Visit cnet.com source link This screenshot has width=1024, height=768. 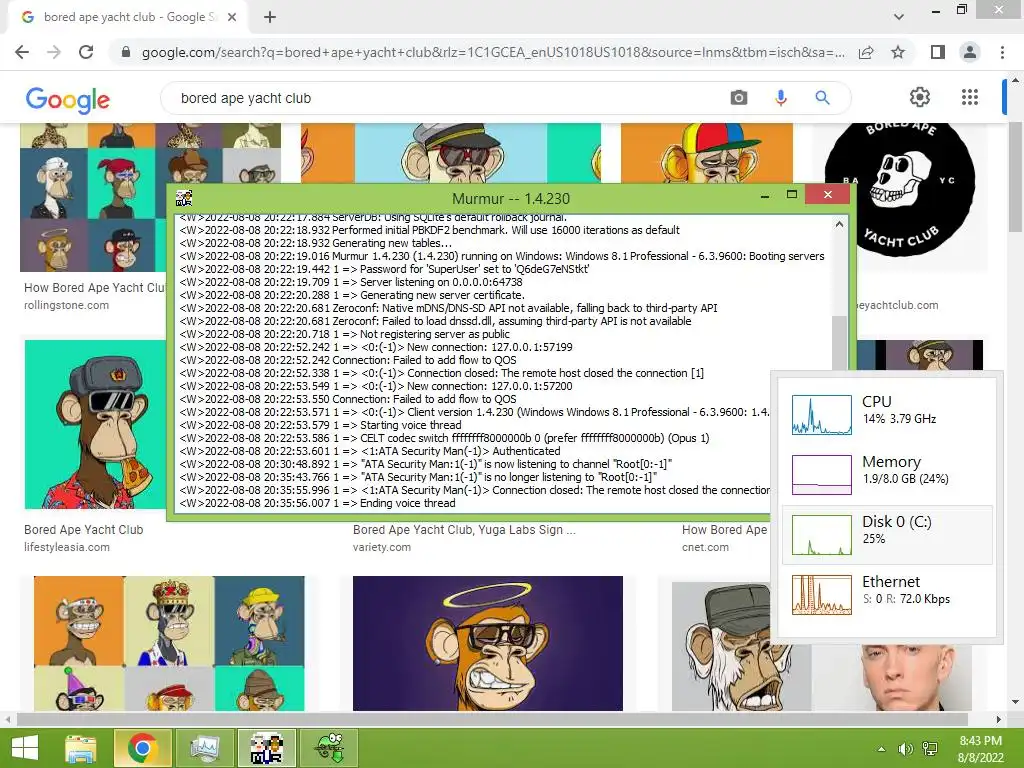[x=705, y=547]
